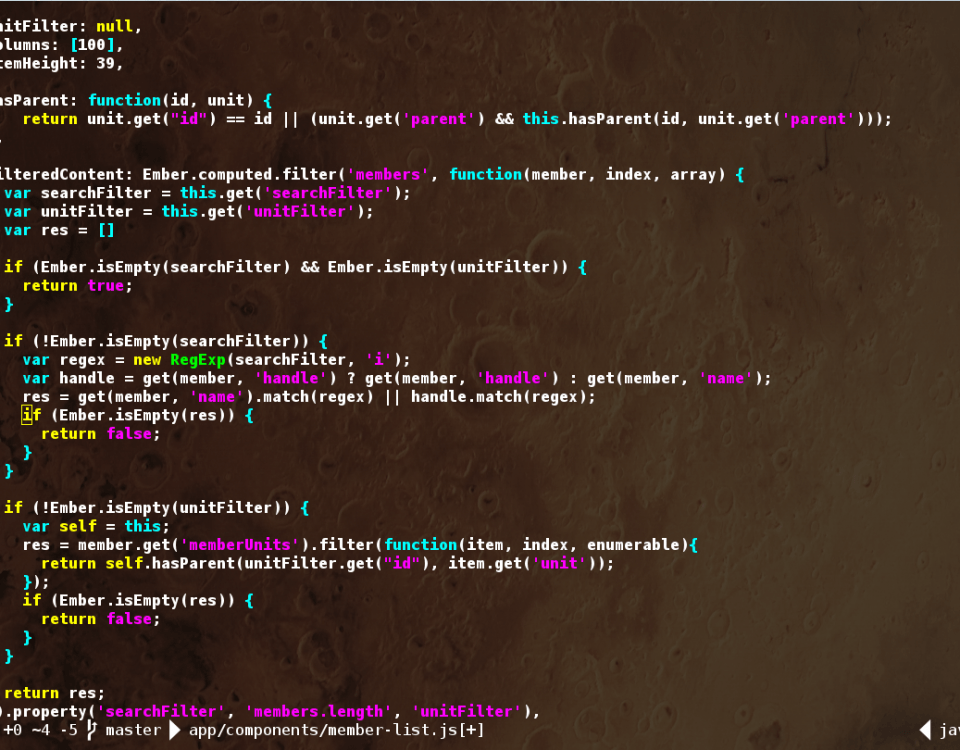Click the null value after unitFilter
The width and height of the screenshot is (960, 750).
pos(115,26)
